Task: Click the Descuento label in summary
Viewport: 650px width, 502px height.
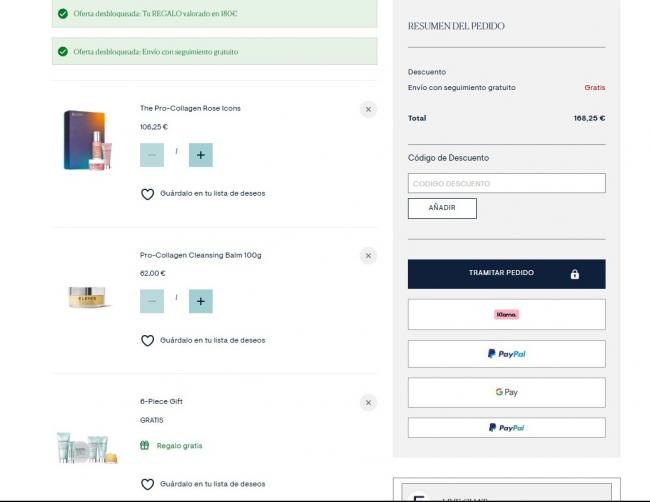Action: [x=427, y=72]
